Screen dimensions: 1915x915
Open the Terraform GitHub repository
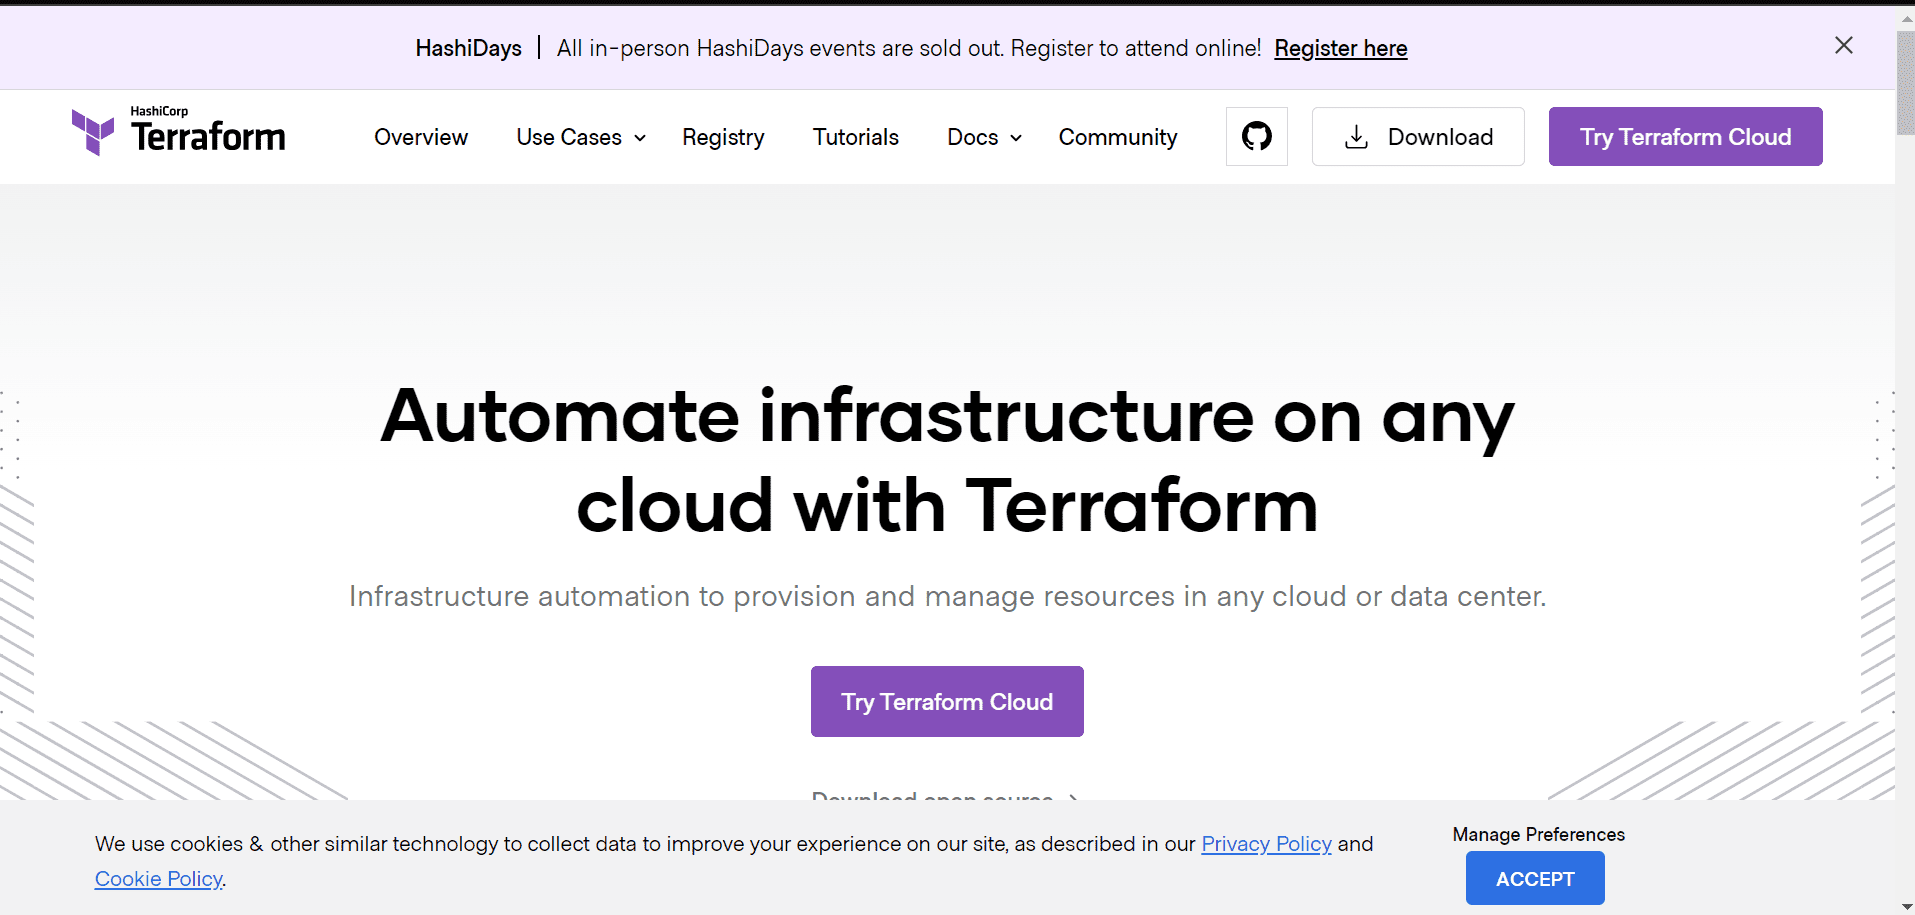point(1256,136)
